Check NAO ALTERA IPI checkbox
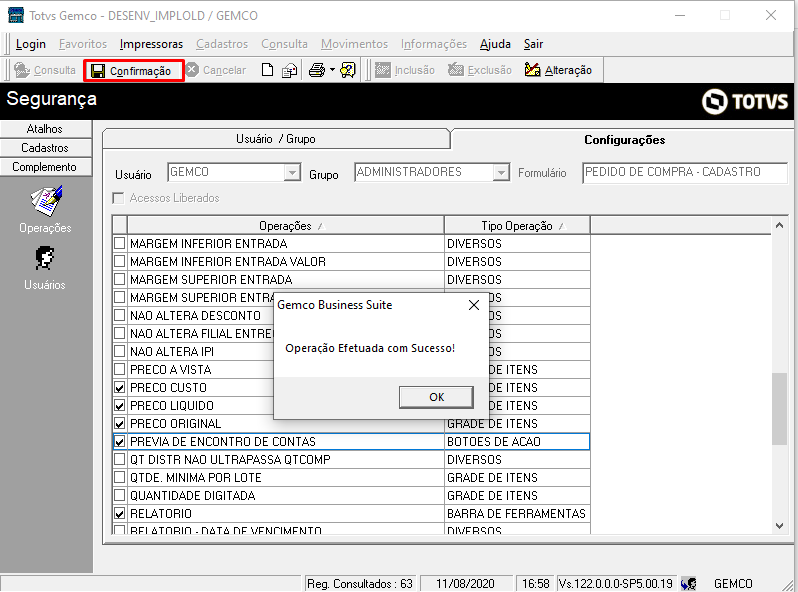798x592 pixels. pos(120,351)
